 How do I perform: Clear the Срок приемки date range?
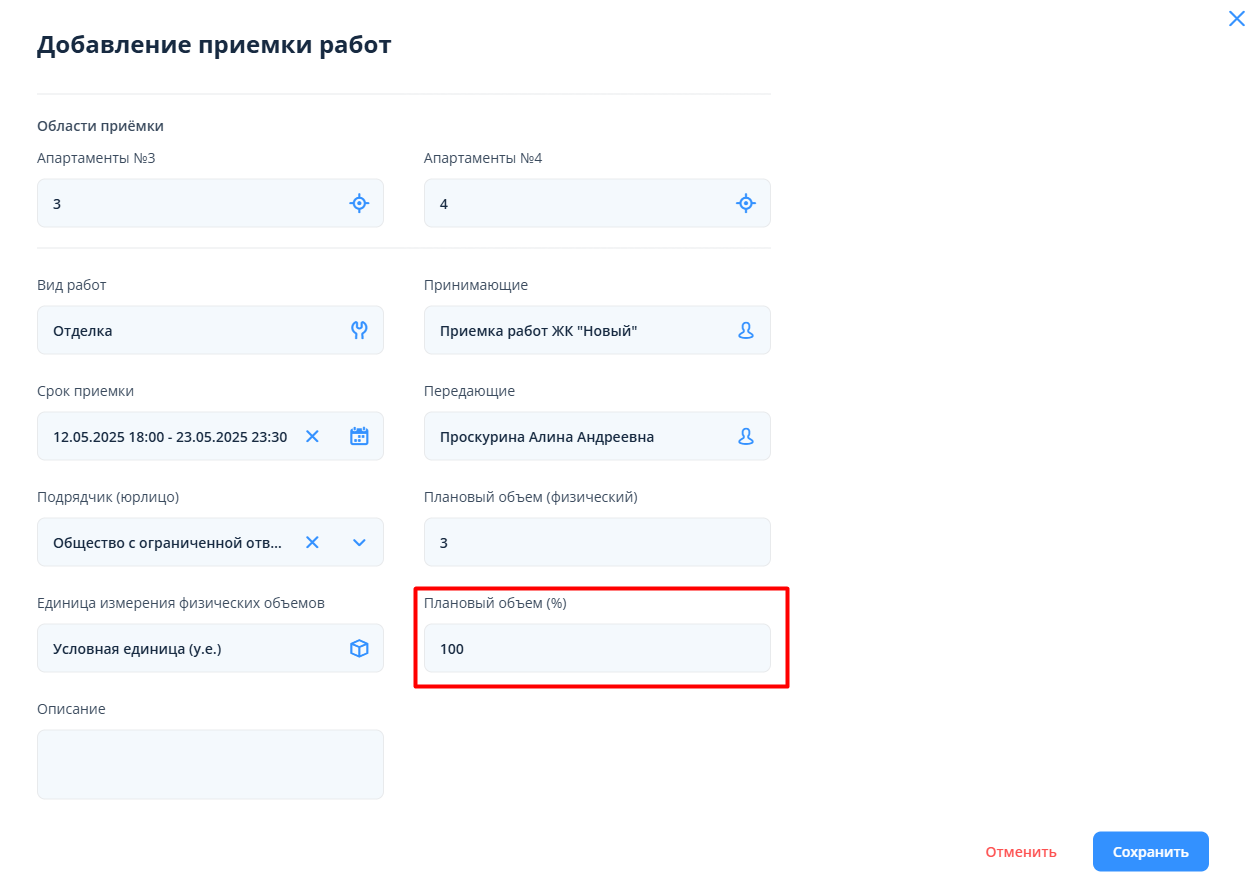coord(312,437)
